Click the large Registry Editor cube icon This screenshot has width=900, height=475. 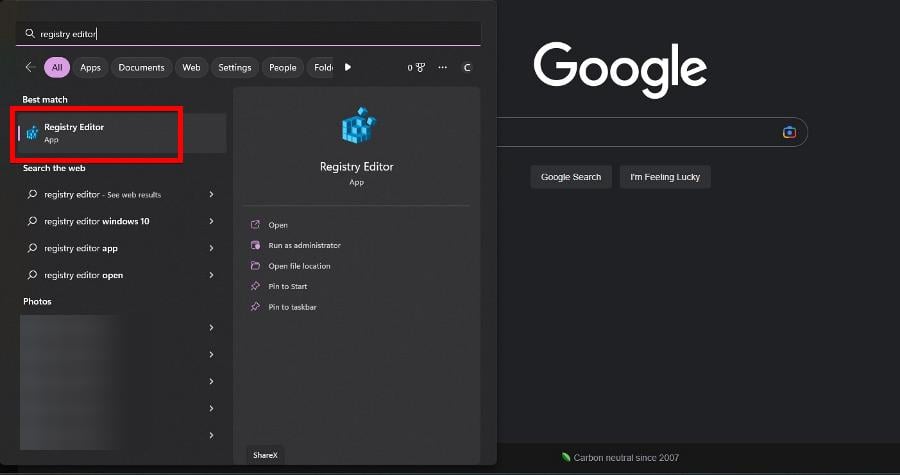click(357, 125)
